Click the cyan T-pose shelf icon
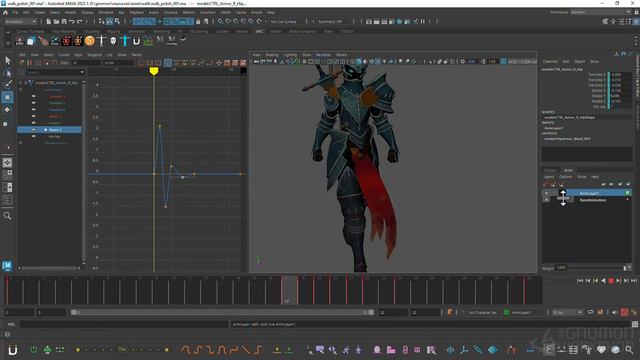The width and height of the screenshot is (640, 360). point(125,40)
